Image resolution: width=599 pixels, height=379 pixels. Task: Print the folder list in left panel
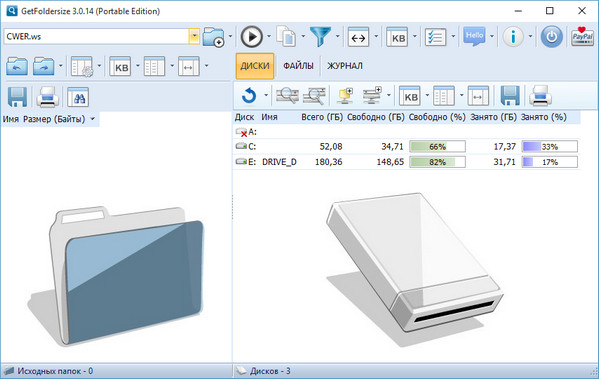pos(47,97)
